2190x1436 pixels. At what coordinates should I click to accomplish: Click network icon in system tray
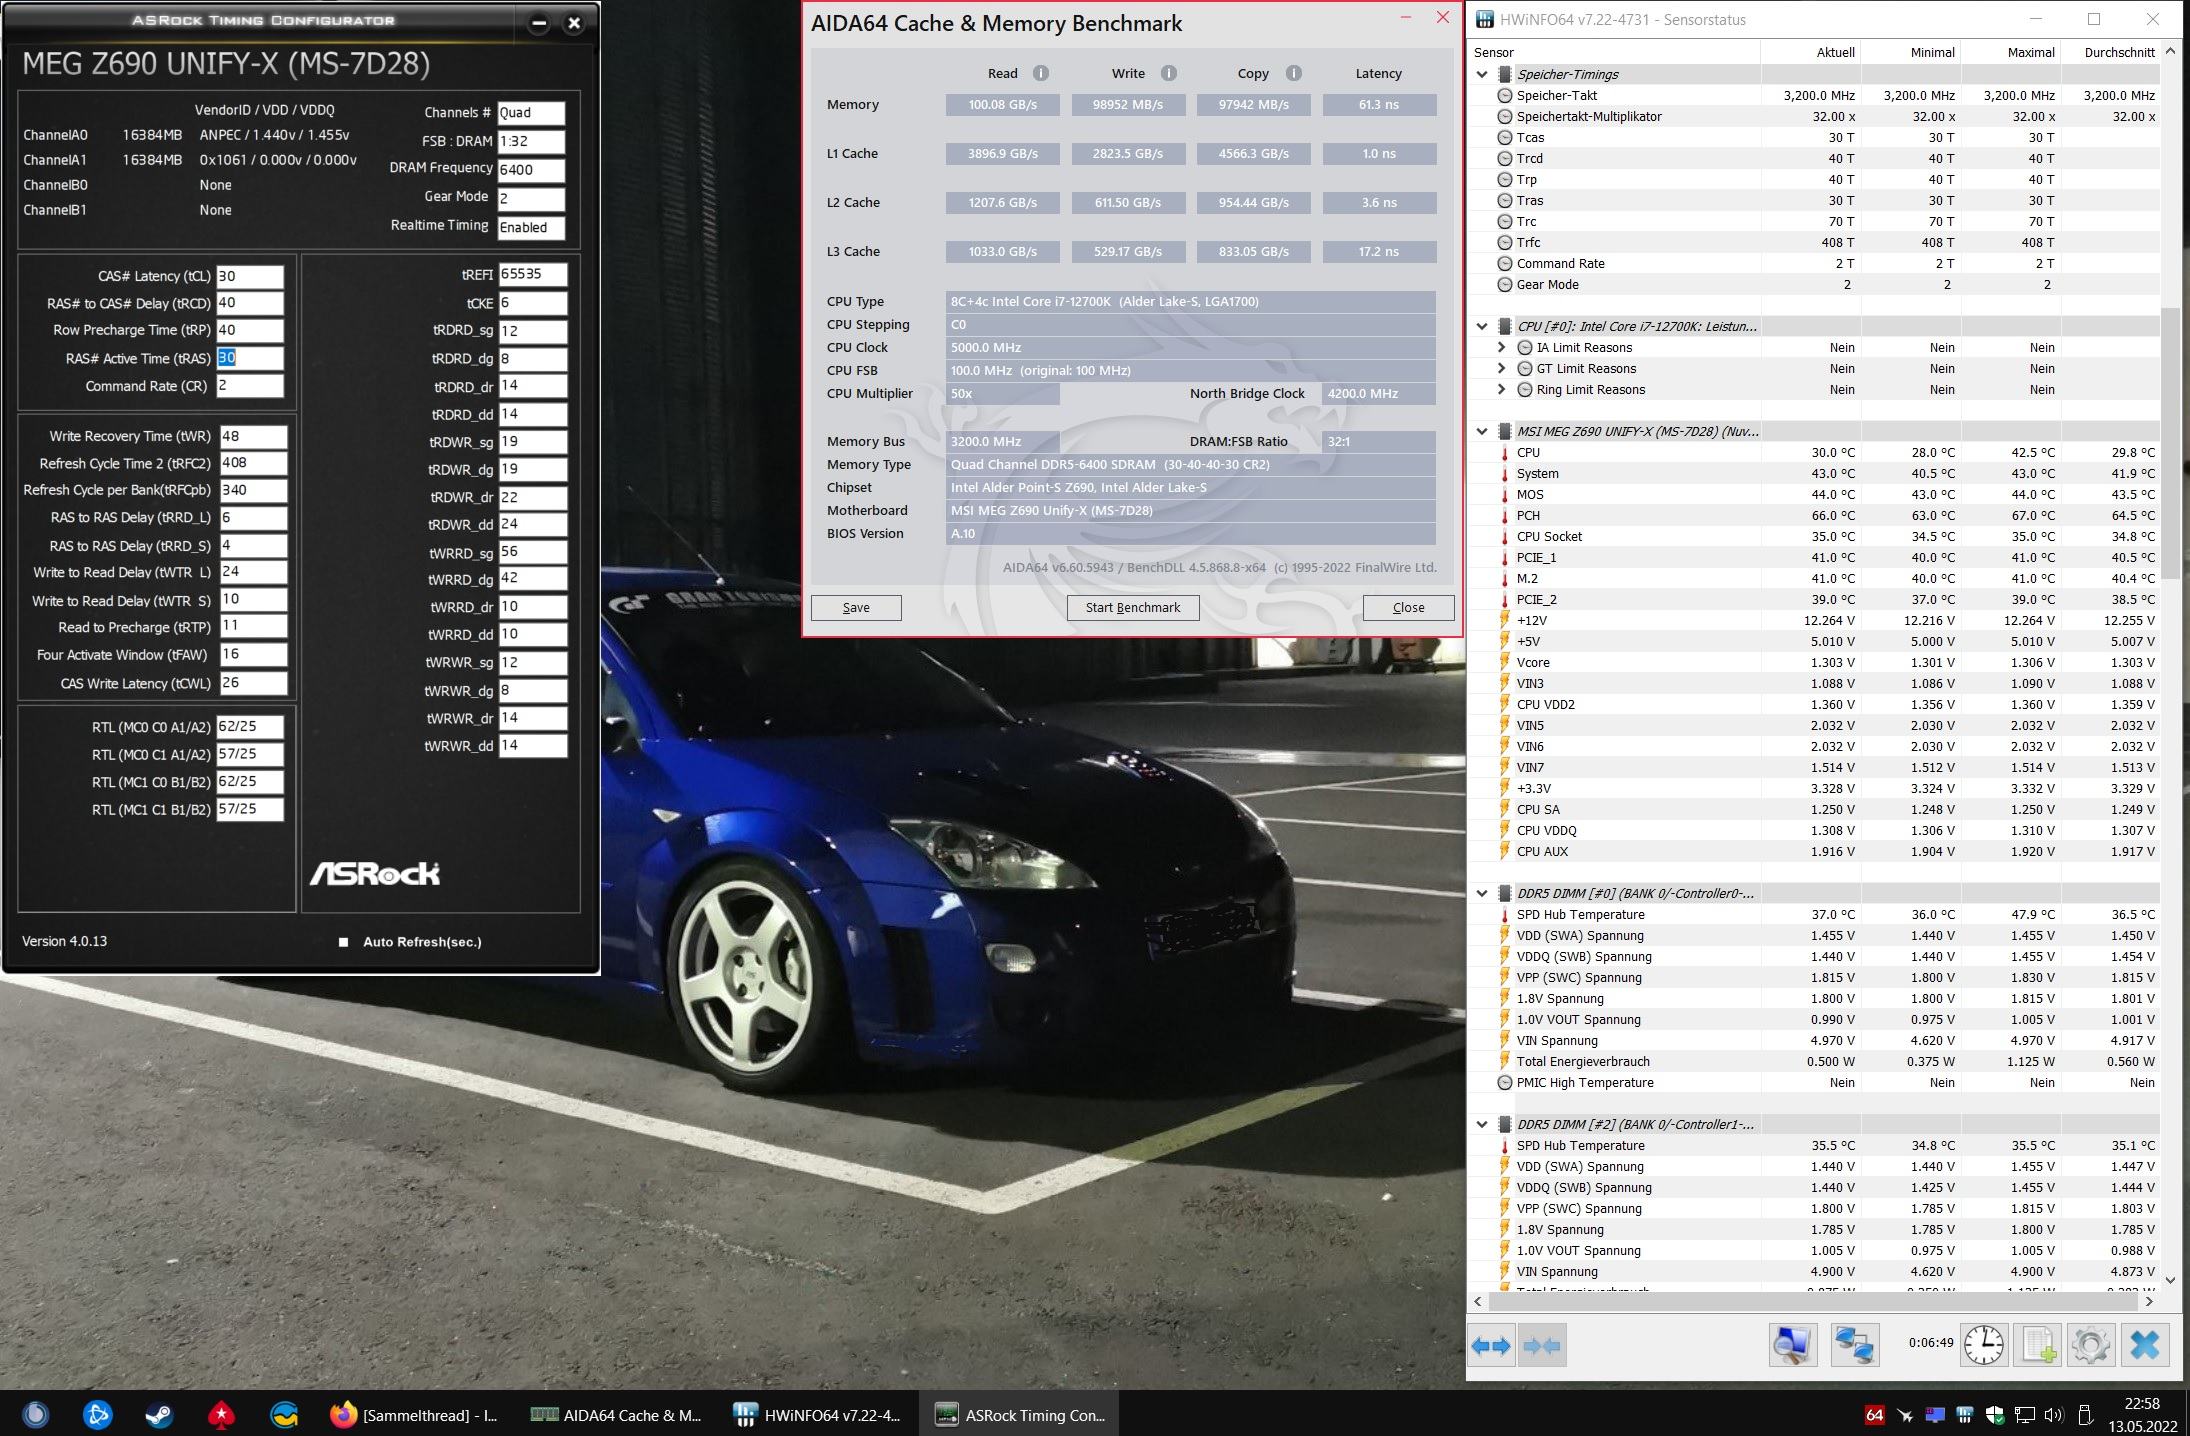pyautogui.click(x=2024, y=1415)
